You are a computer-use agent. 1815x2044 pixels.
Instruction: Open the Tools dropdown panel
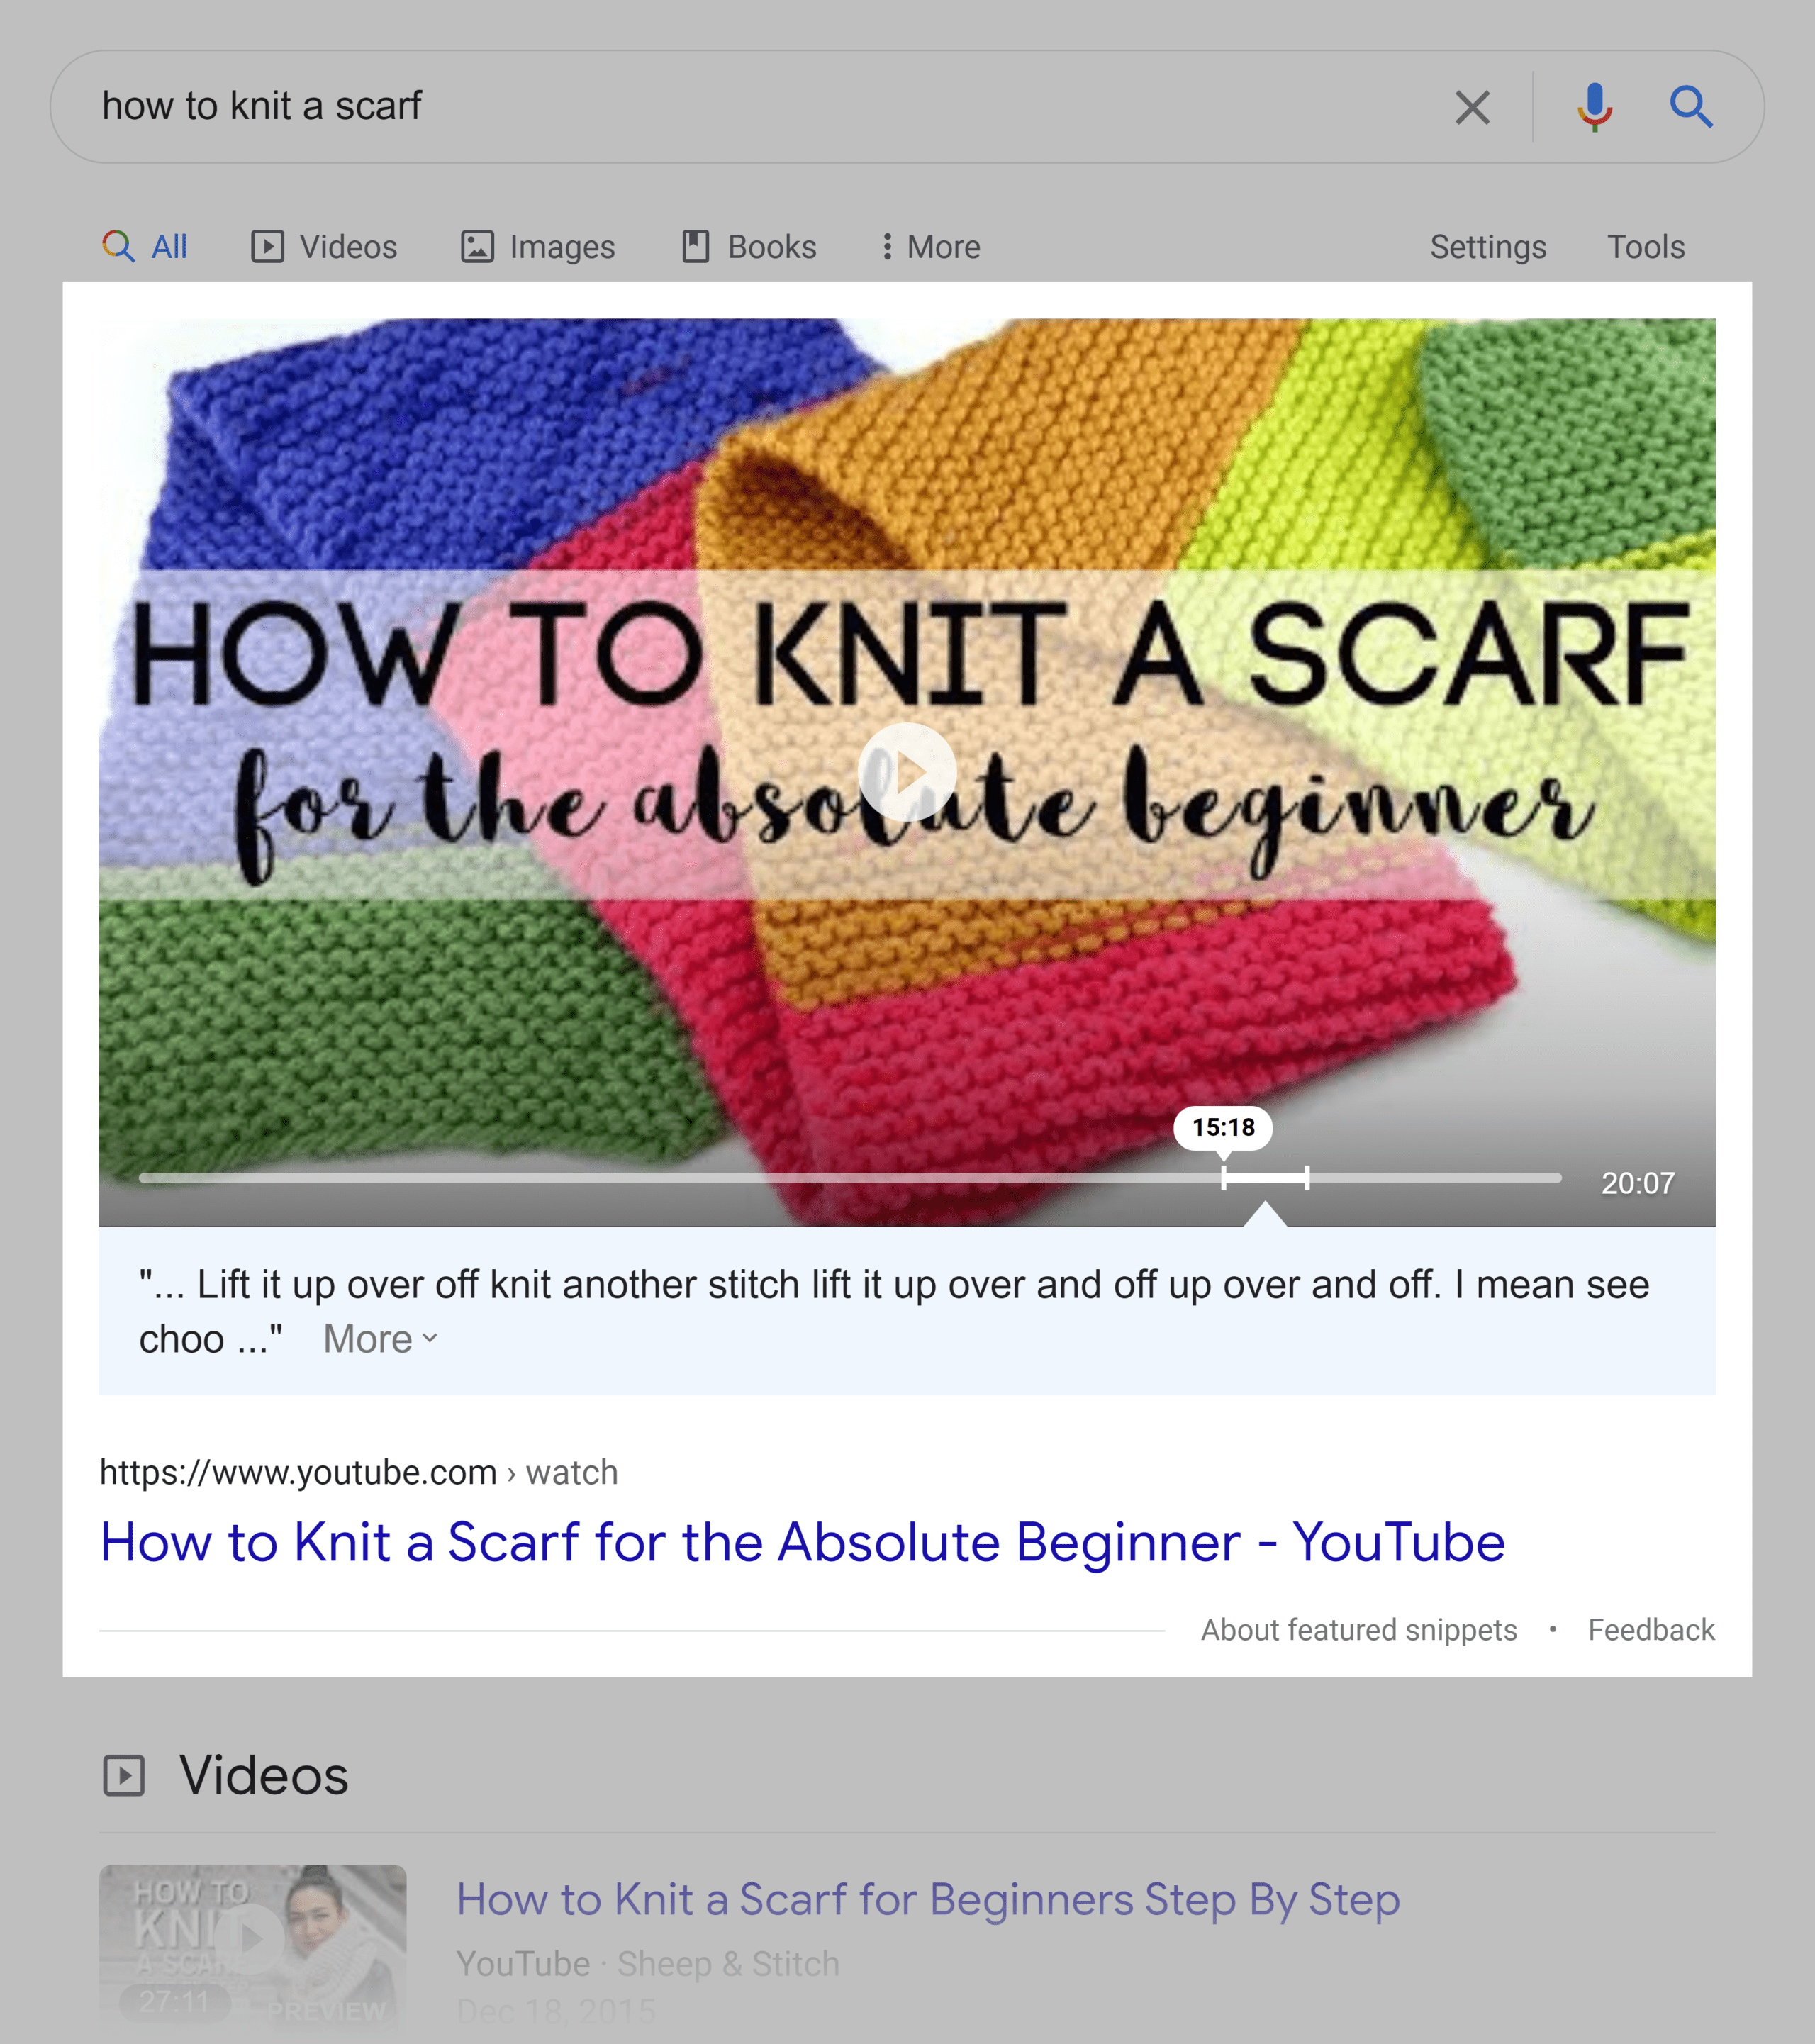tap(1645, 247)
